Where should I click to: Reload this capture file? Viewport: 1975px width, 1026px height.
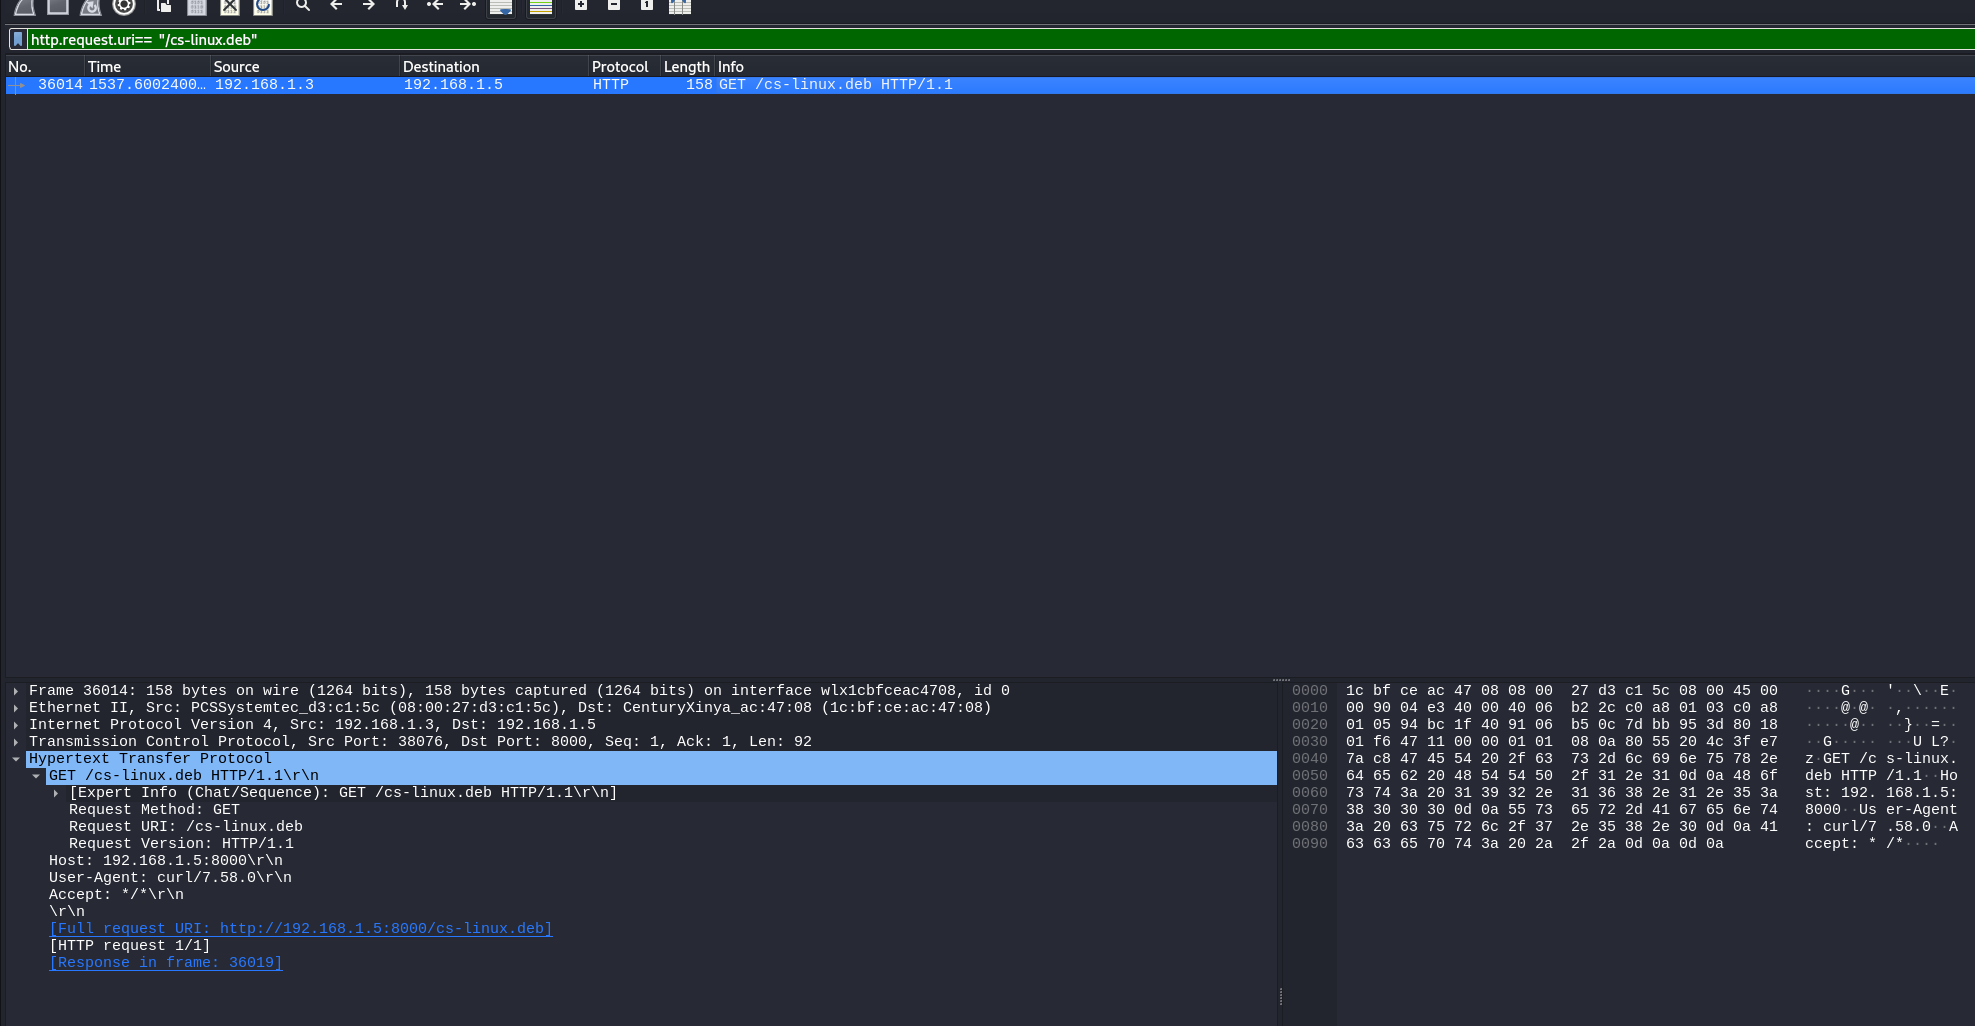click(x=263, y=6)
